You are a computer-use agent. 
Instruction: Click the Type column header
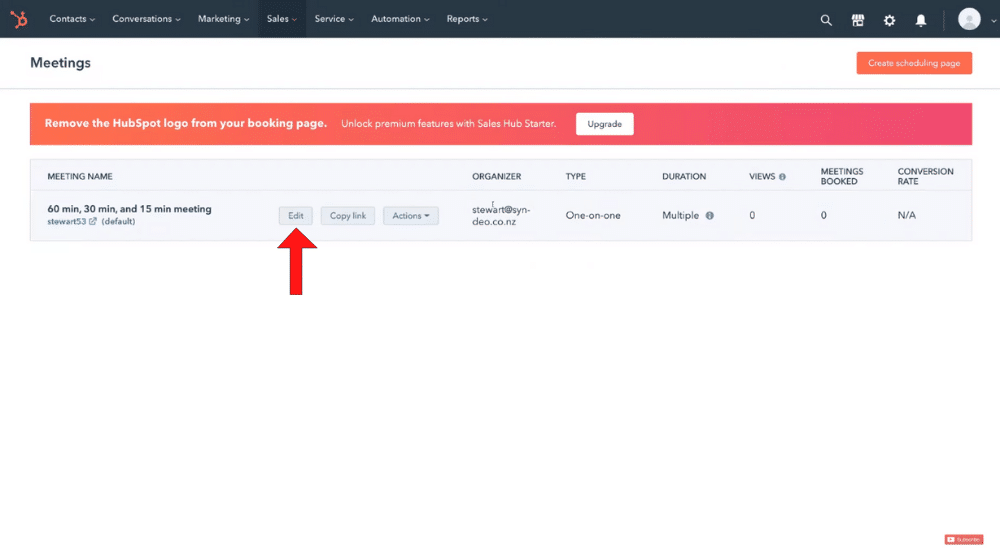(575, 177)
